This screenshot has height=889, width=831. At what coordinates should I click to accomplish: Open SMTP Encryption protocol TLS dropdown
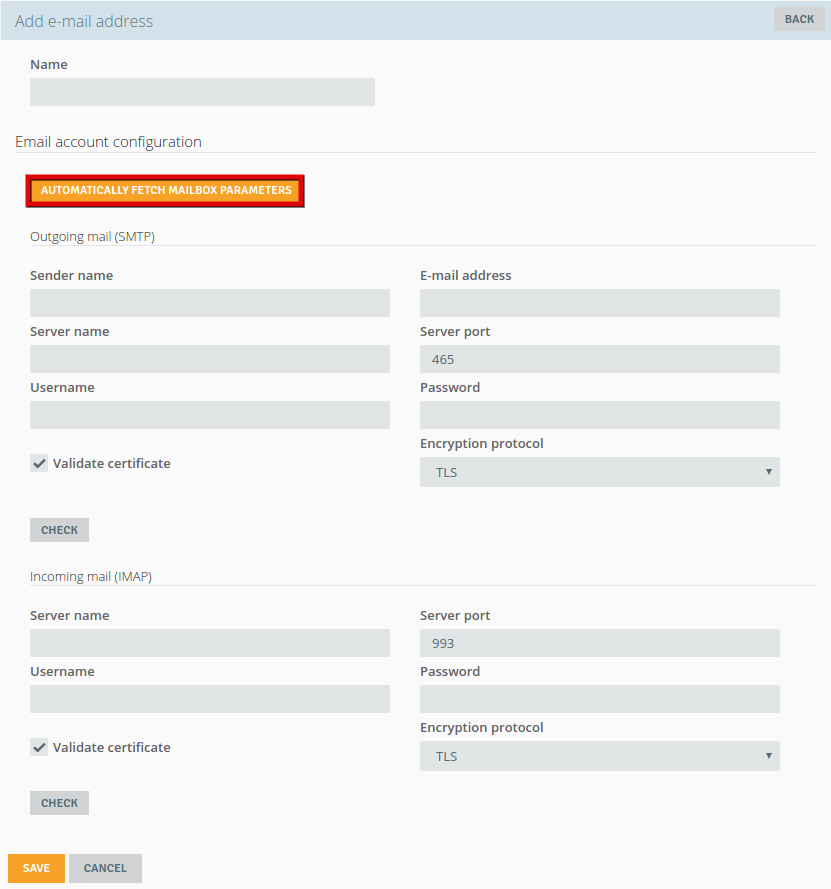click(600, 472)
